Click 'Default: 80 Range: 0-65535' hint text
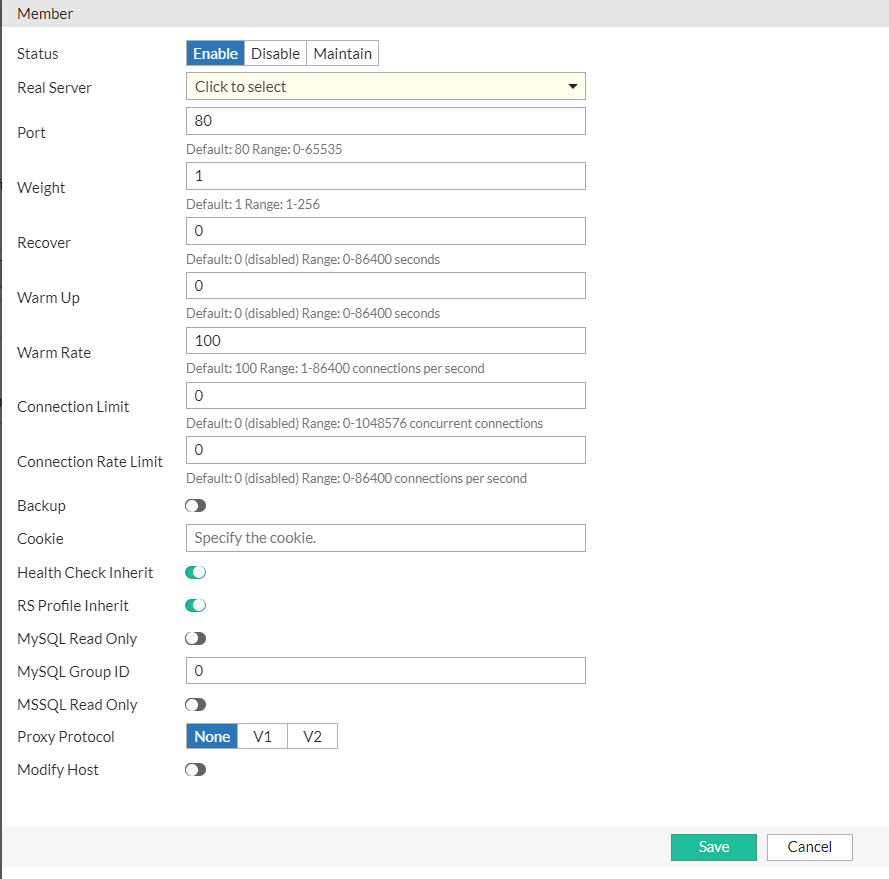Viewport: 889px width, 879px height. pos(264,149)
